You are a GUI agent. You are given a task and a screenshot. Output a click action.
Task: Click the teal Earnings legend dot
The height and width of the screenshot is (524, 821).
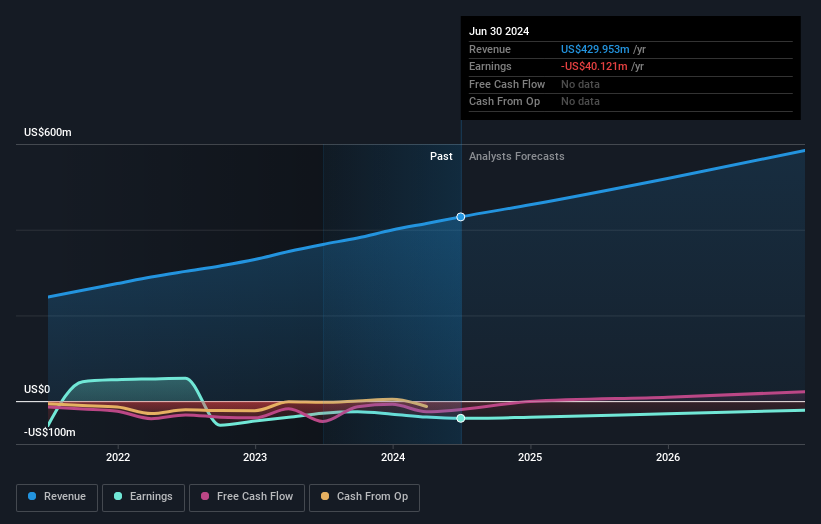[118, 496]
